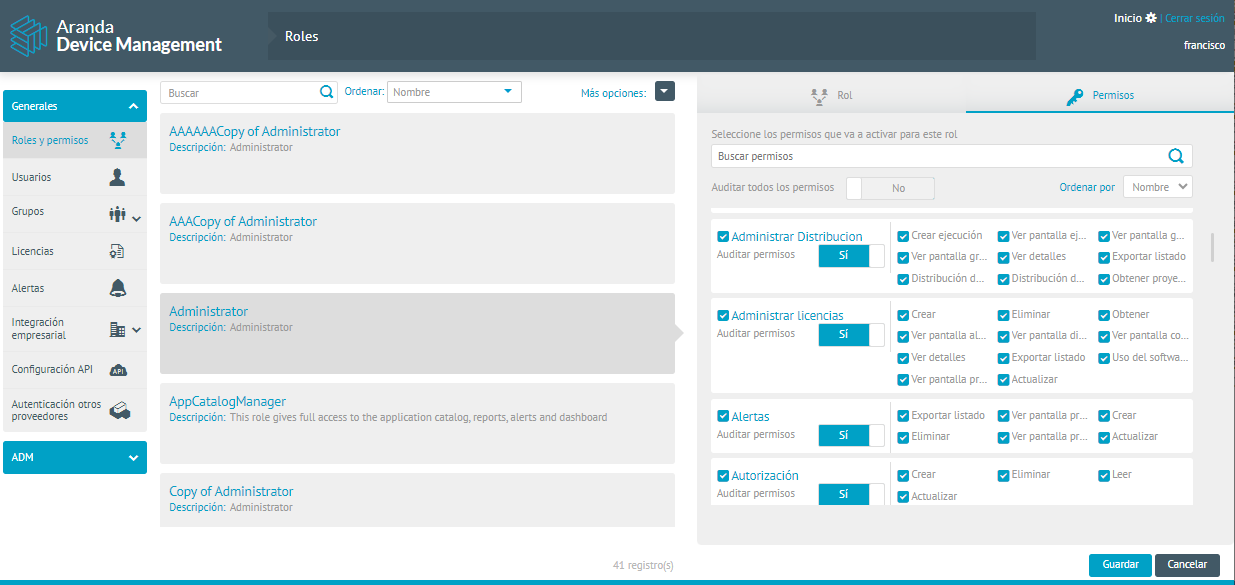1235x585 pixels.
Task: Expand the ADM section
Action: click(75, 457)
